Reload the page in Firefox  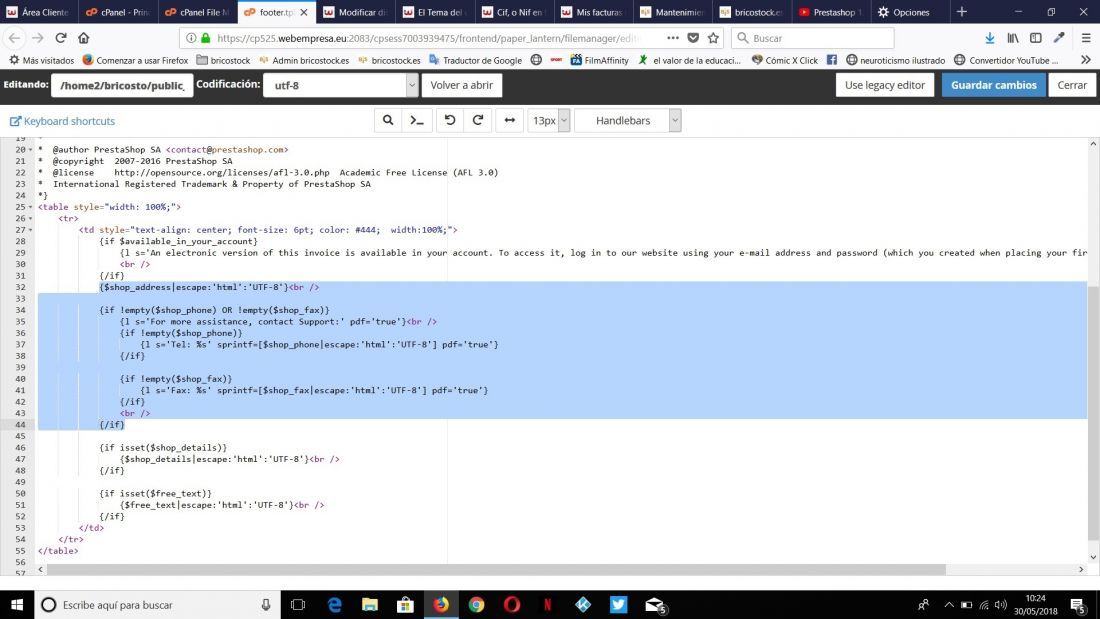coord(61,38)
